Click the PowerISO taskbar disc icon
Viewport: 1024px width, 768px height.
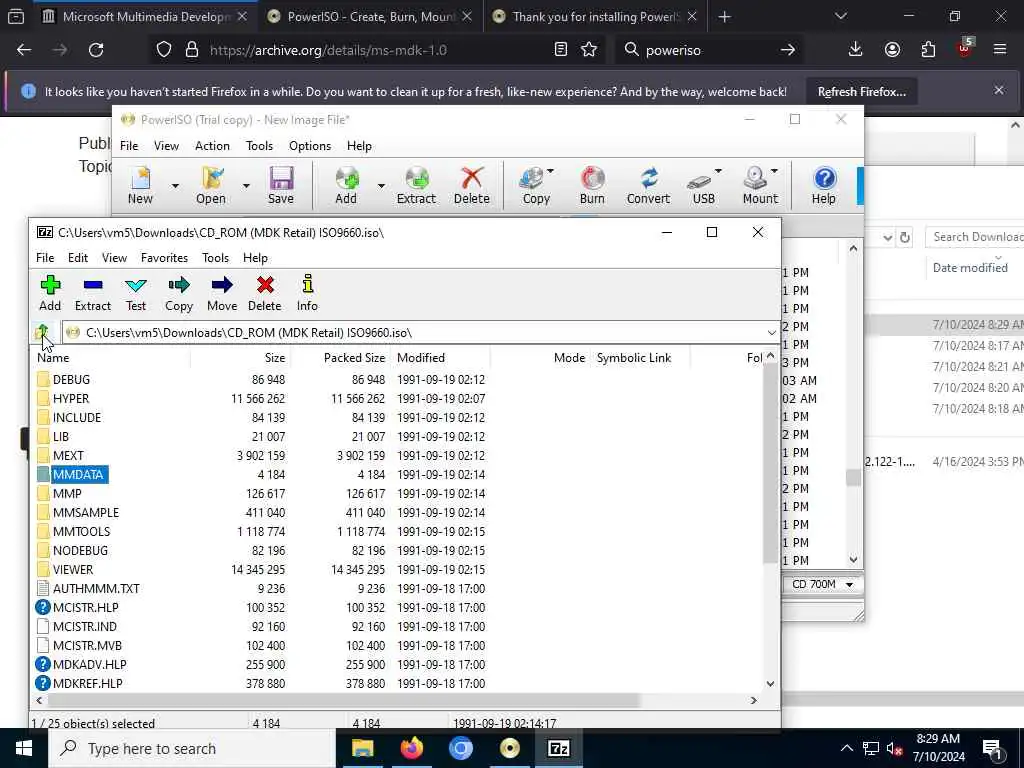509,748
